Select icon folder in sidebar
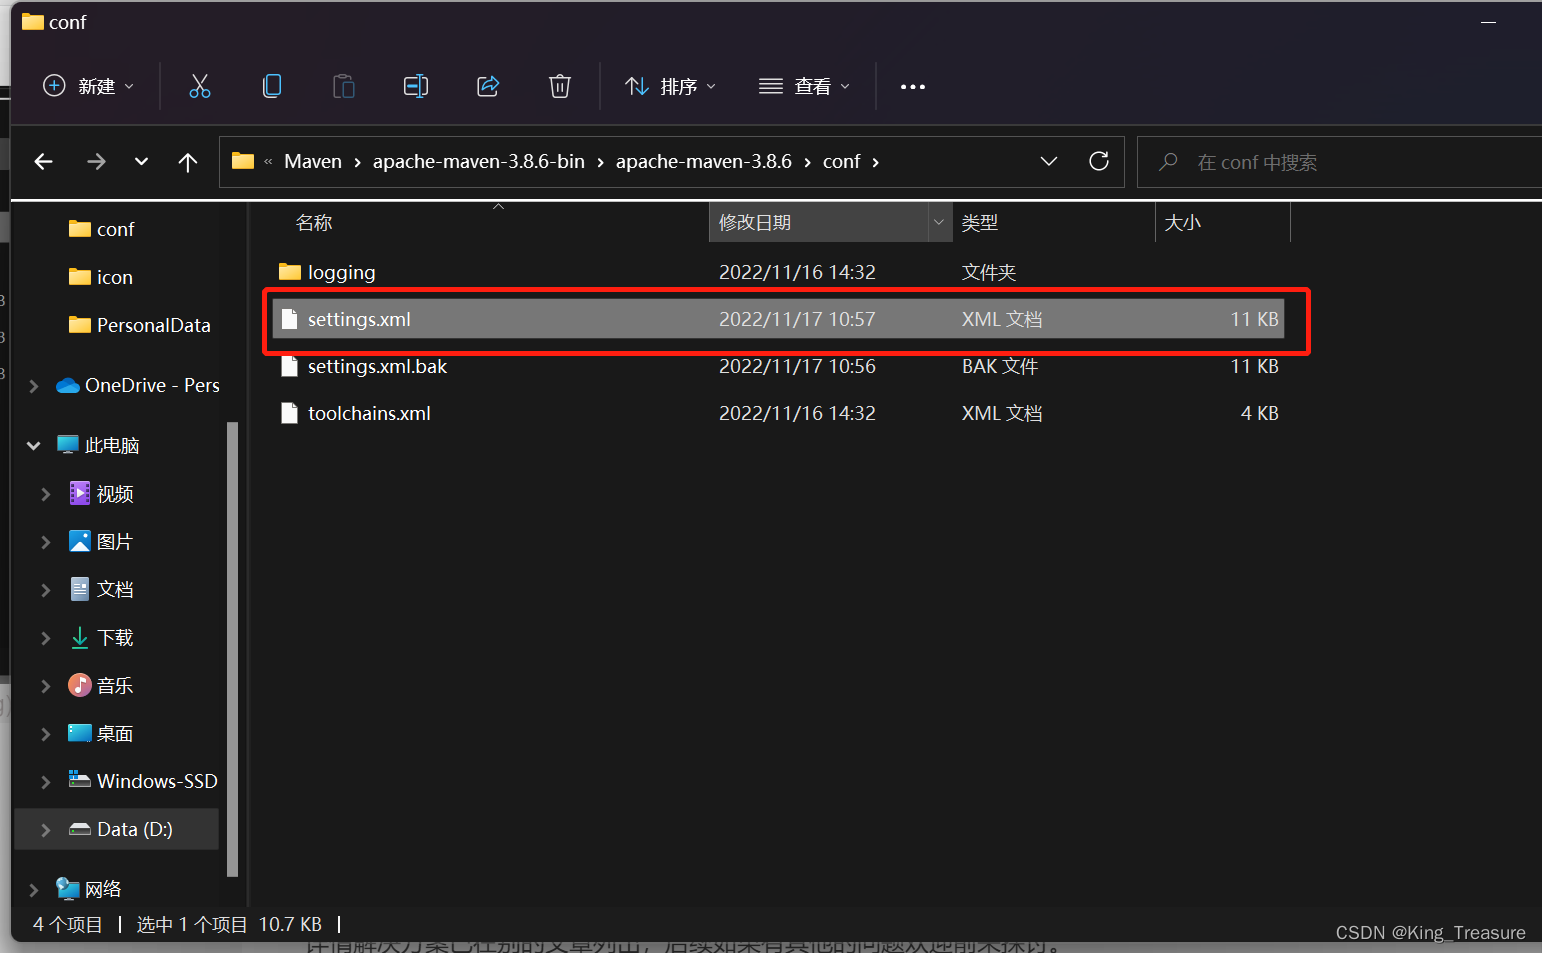Viewport: 1542px width, 953px height. (x=115, y=277)
